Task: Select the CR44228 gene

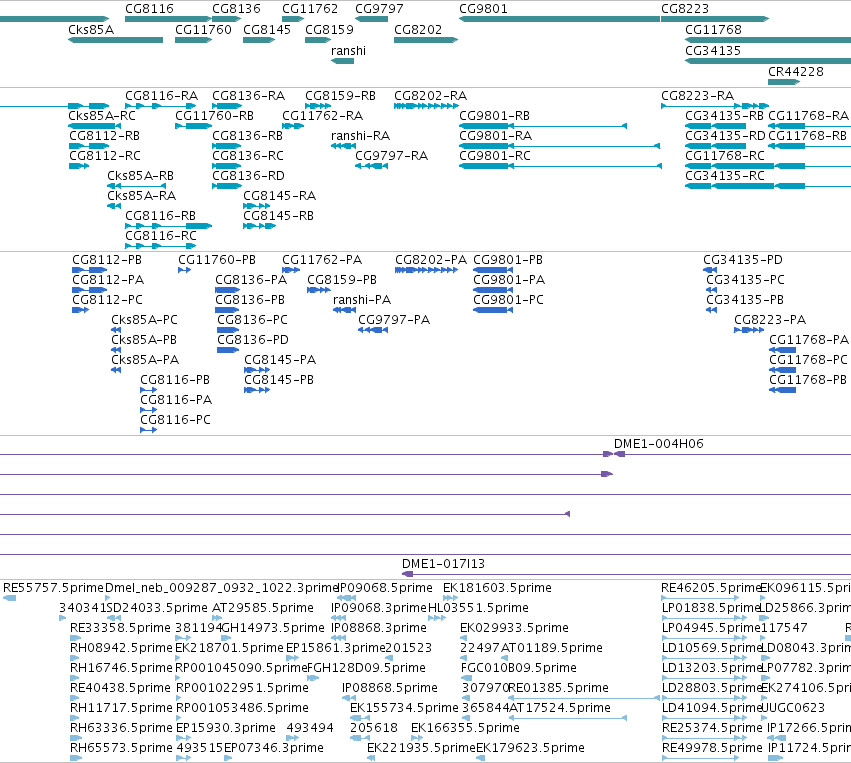Action: (784, 82)
